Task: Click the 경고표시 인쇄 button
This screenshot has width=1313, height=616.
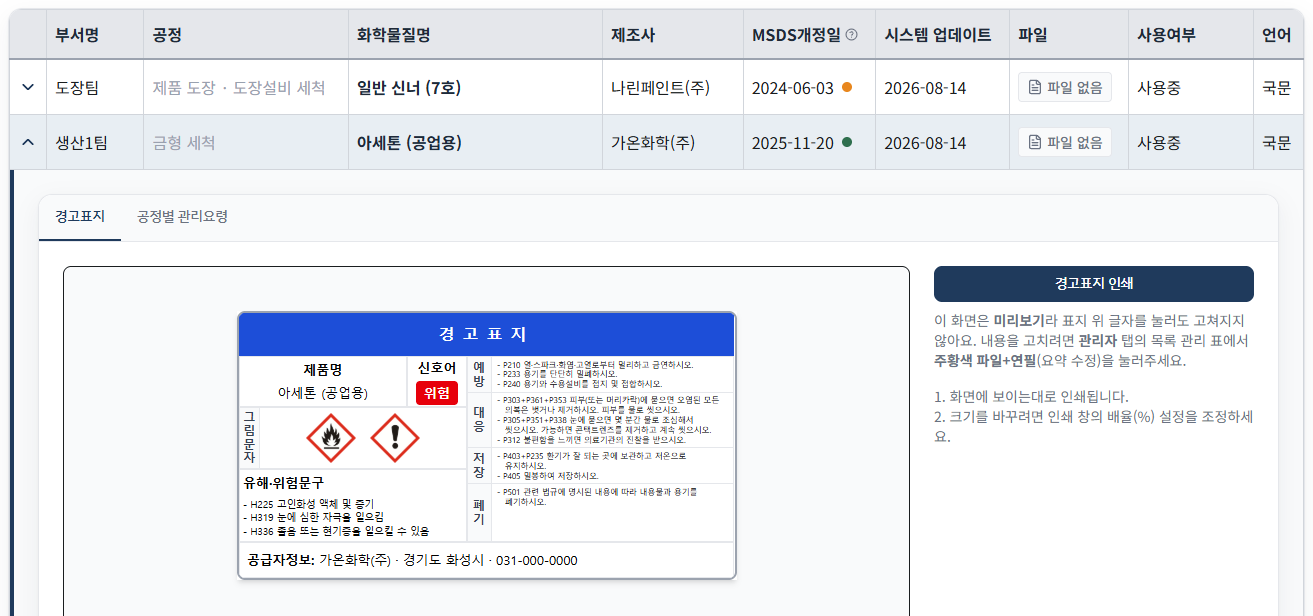Action: click(x=1093, y=284)
